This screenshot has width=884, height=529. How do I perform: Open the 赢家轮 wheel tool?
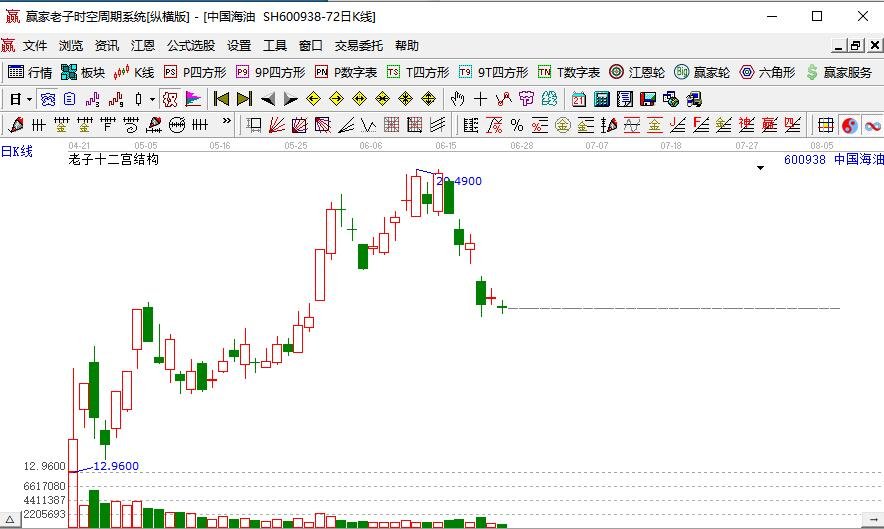pyautogui.click(x=702, y=72)
